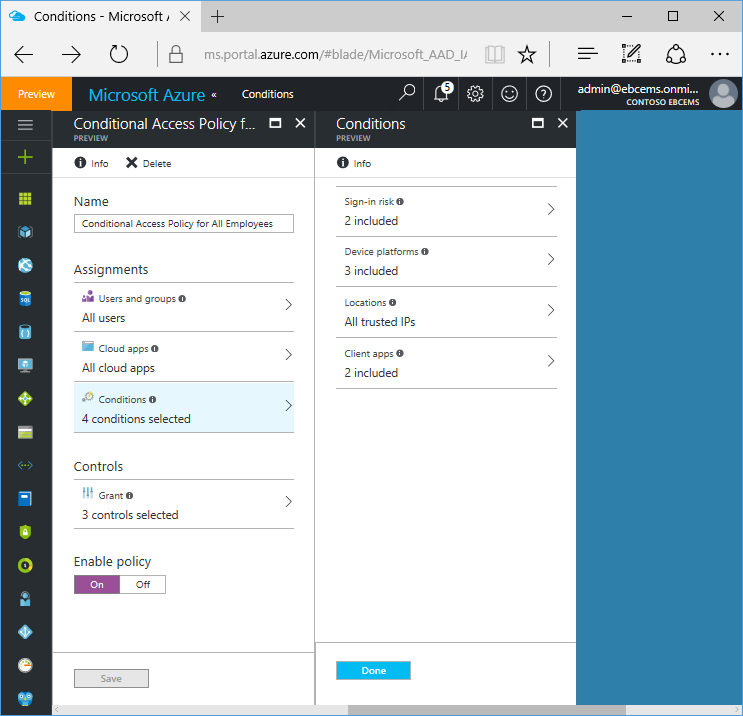This screenshot has width=743, height=716.
Task: Click the browser Share icon
Action: pyautogui.click(x=676, y=54)
